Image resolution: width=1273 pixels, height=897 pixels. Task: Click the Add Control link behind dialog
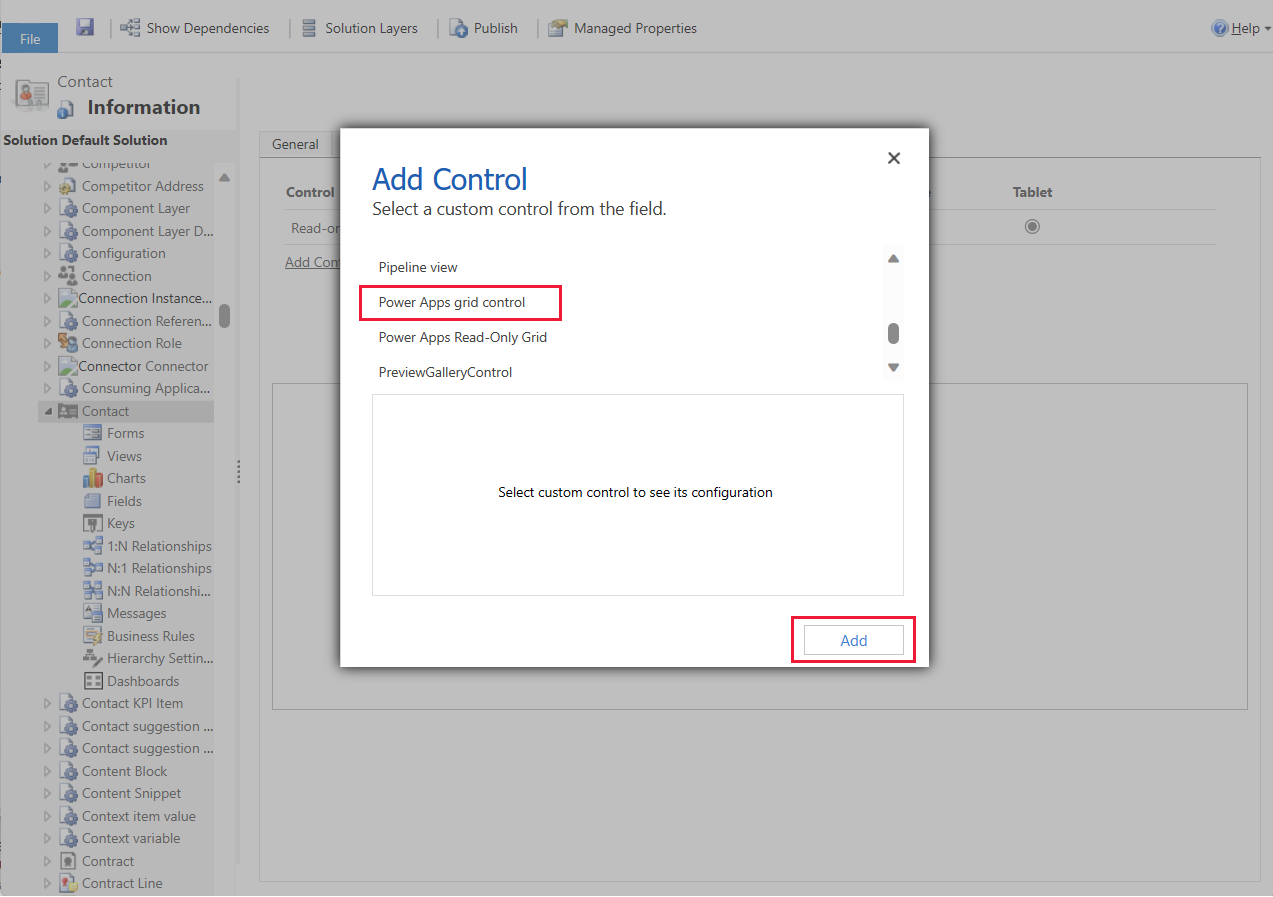[312, 262]
